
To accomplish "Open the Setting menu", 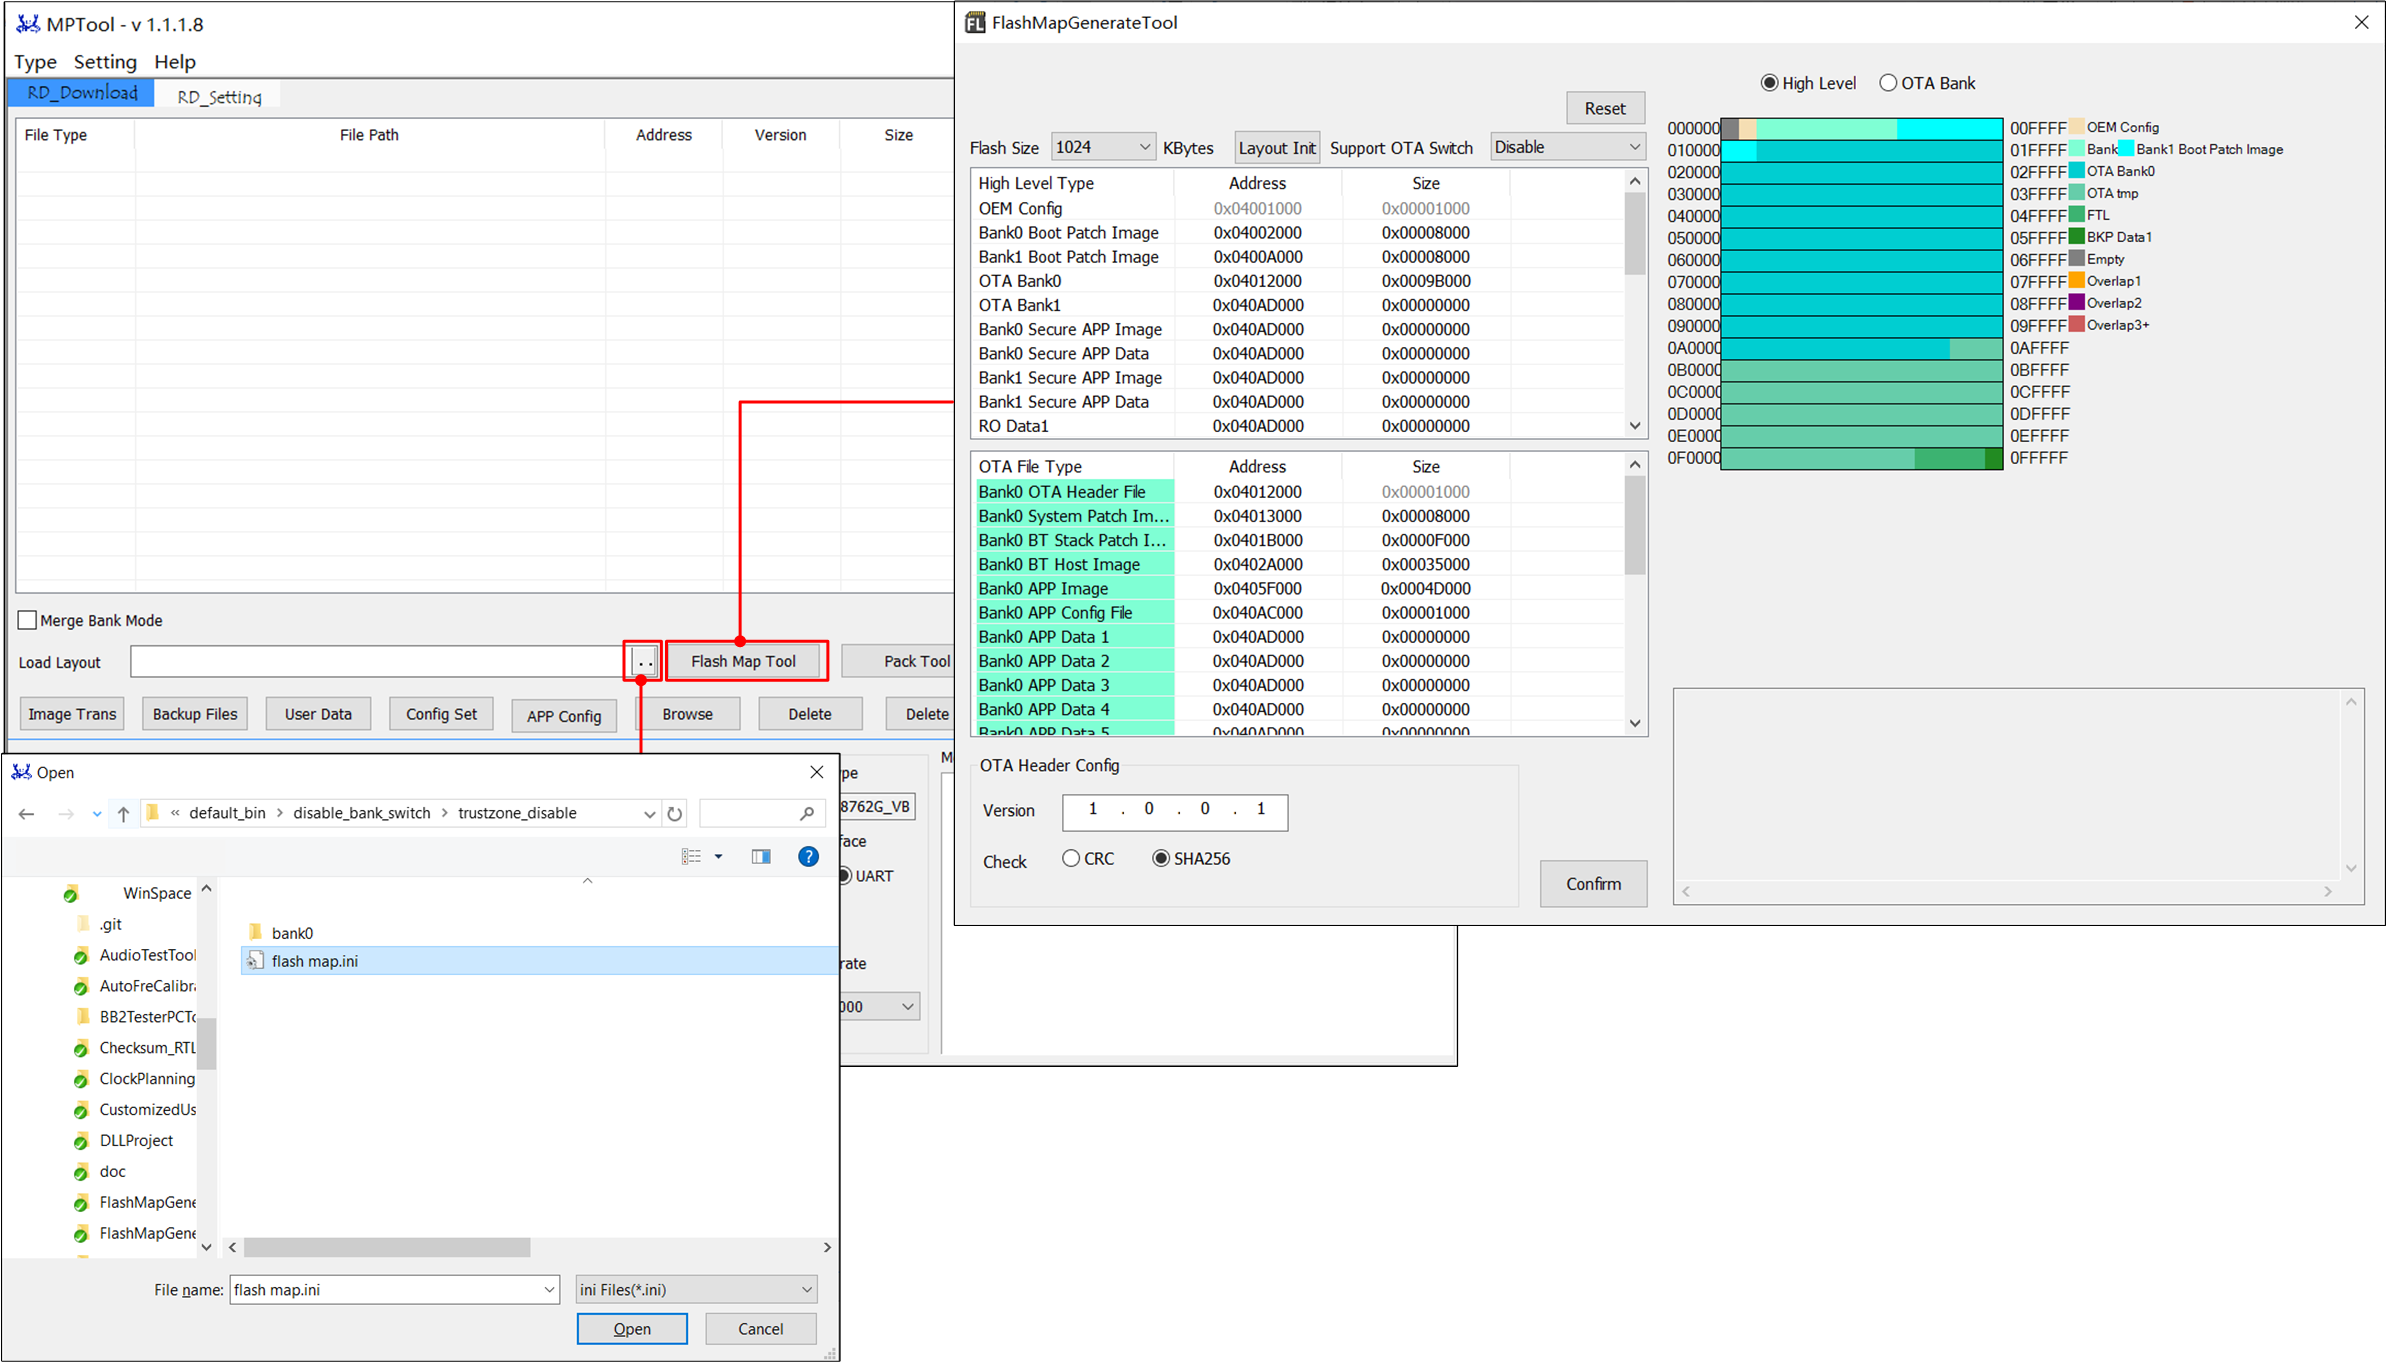I will point(105,62).
